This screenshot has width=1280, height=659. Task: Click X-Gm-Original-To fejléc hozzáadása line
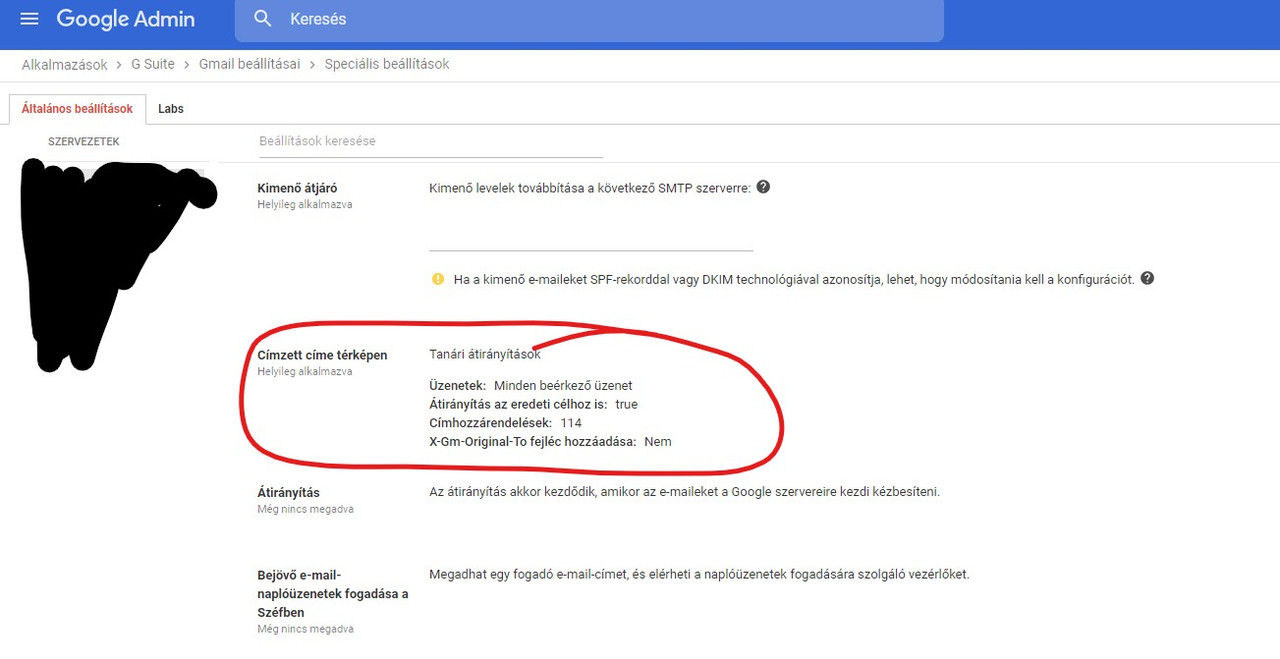click(550, 441)
